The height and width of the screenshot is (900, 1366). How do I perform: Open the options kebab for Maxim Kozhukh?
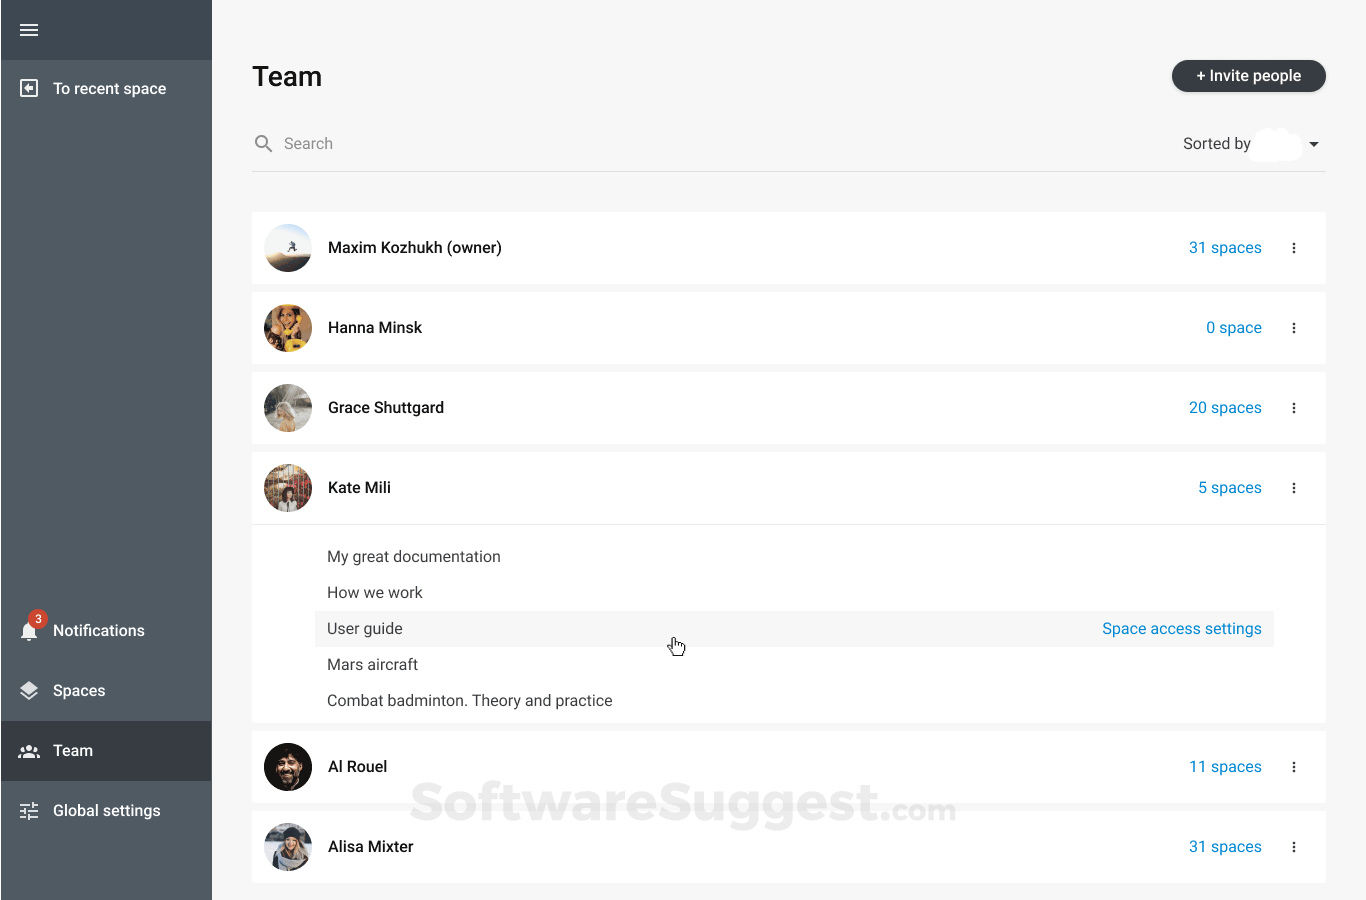point(1294,247)
